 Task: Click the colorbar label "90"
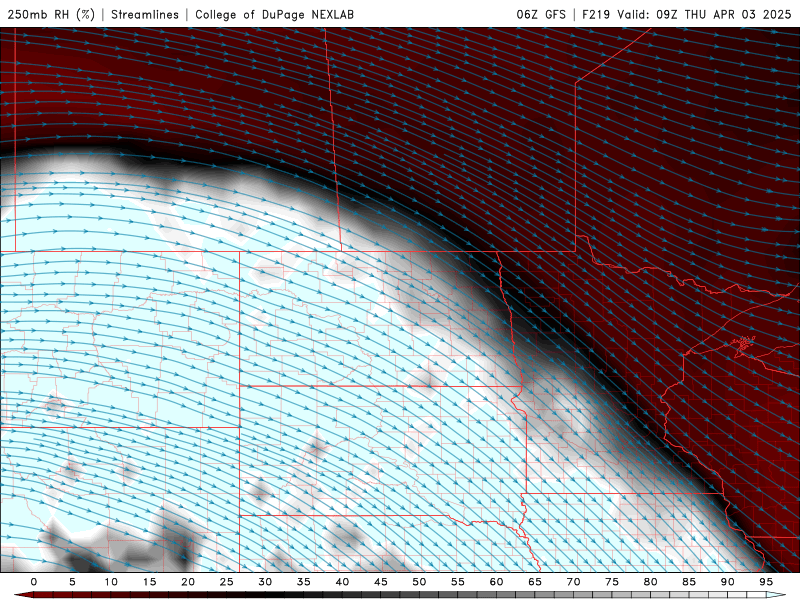pyautogui.click(x=728, y=582)
